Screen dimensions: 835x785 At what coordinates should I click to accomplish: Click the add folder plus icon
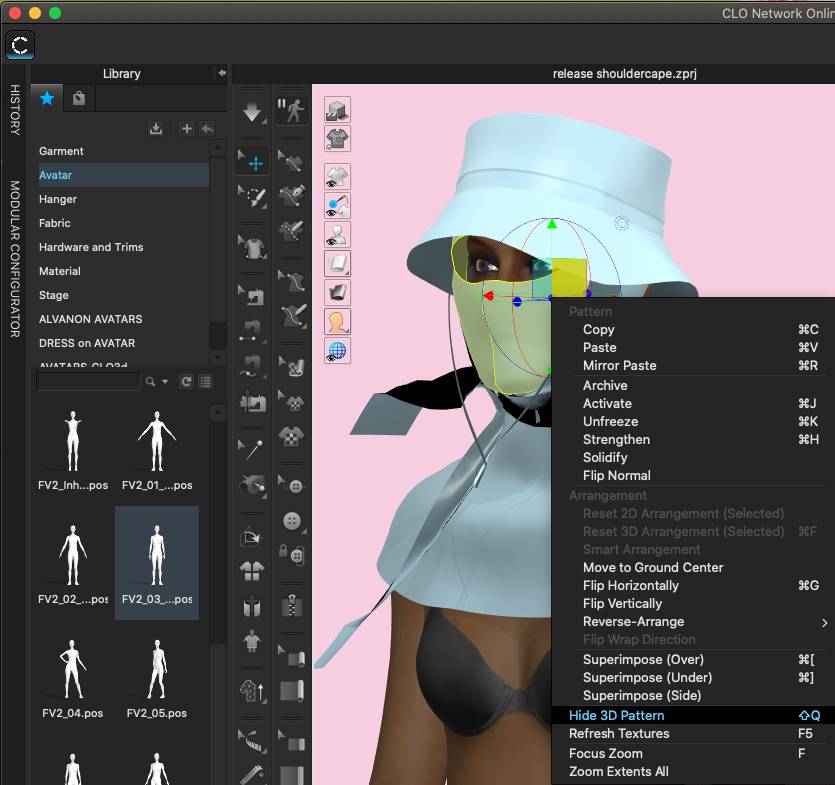(186, 128)
